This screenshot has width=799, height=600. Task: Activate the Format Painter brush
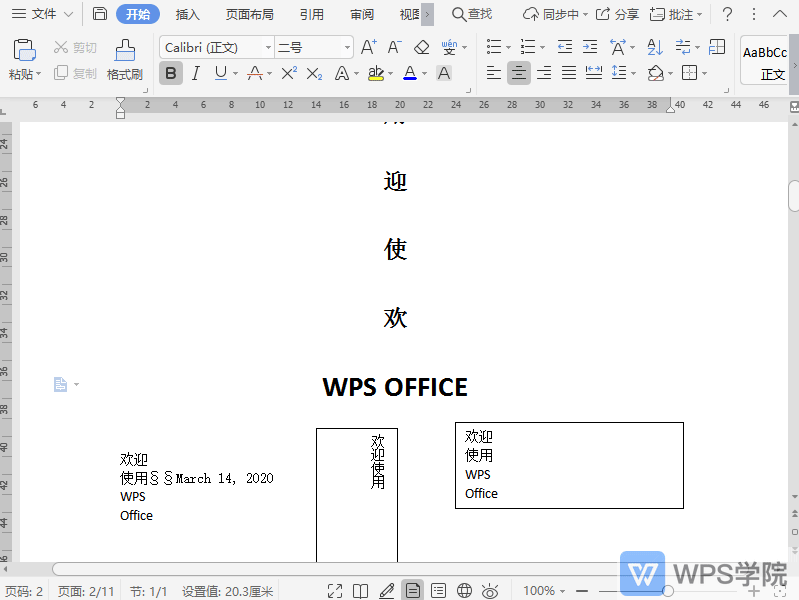pos(125,60)
